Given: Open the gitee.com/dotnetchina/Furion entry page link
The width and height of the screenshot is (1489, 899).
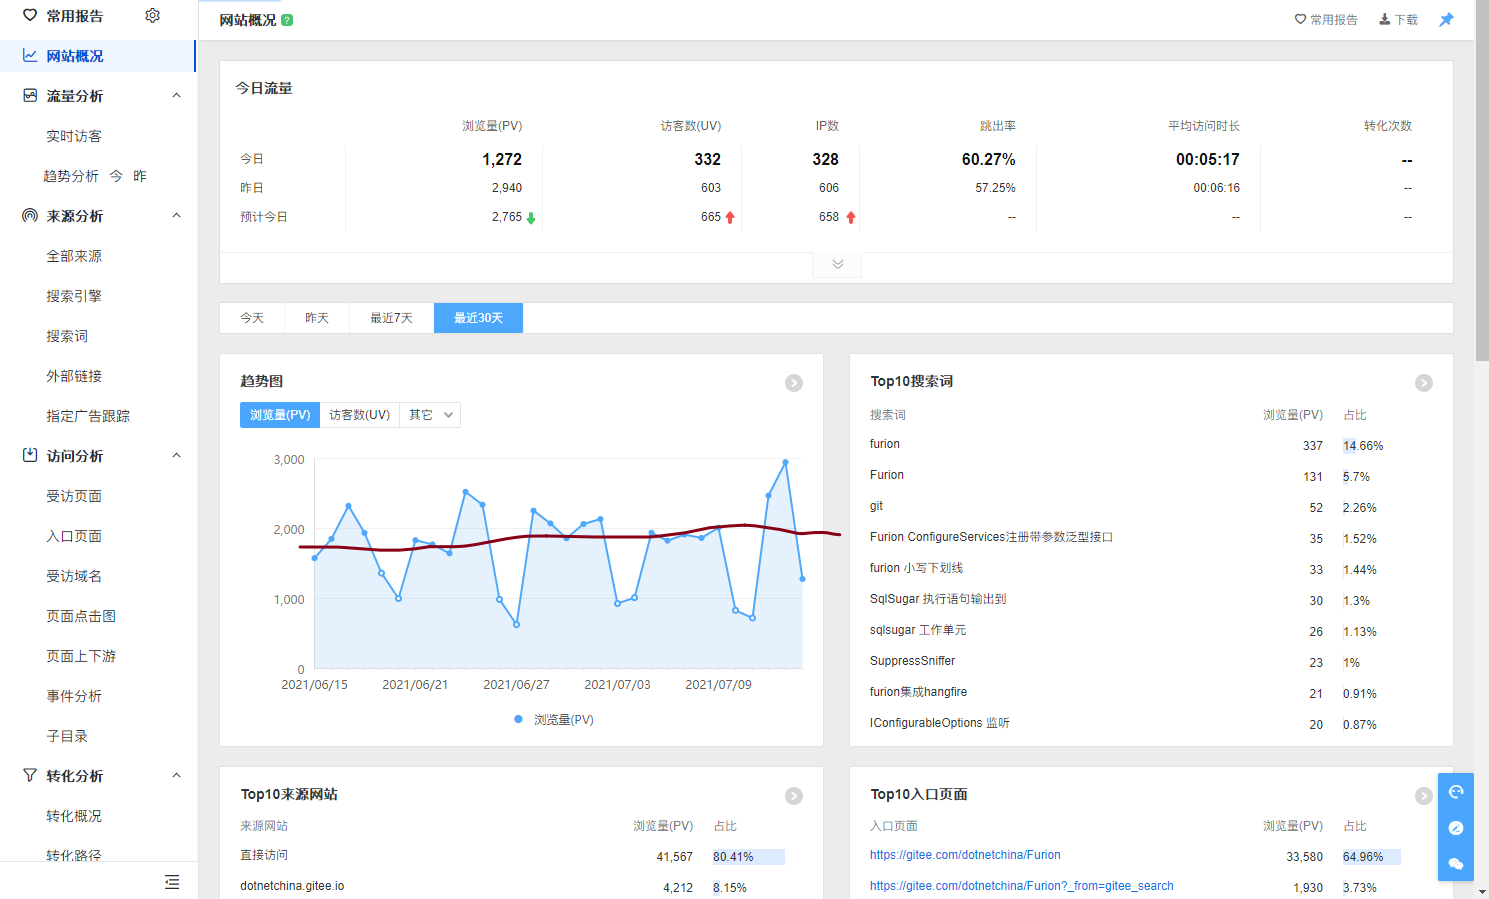Looking at the screenshot, I should point(965,855).
